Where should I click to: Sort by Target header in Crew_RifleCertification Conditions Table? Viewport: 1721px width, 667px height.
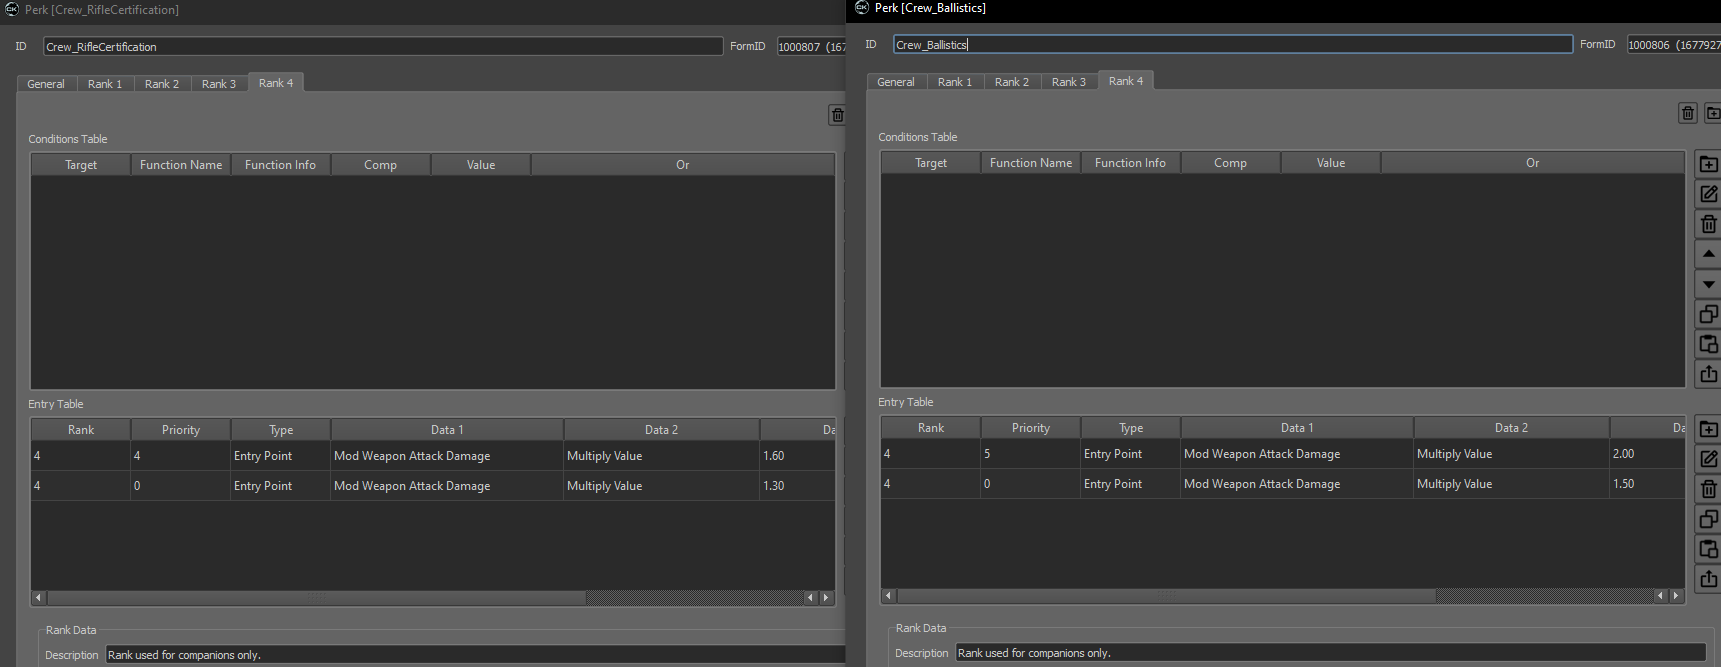tap(81, 165)
